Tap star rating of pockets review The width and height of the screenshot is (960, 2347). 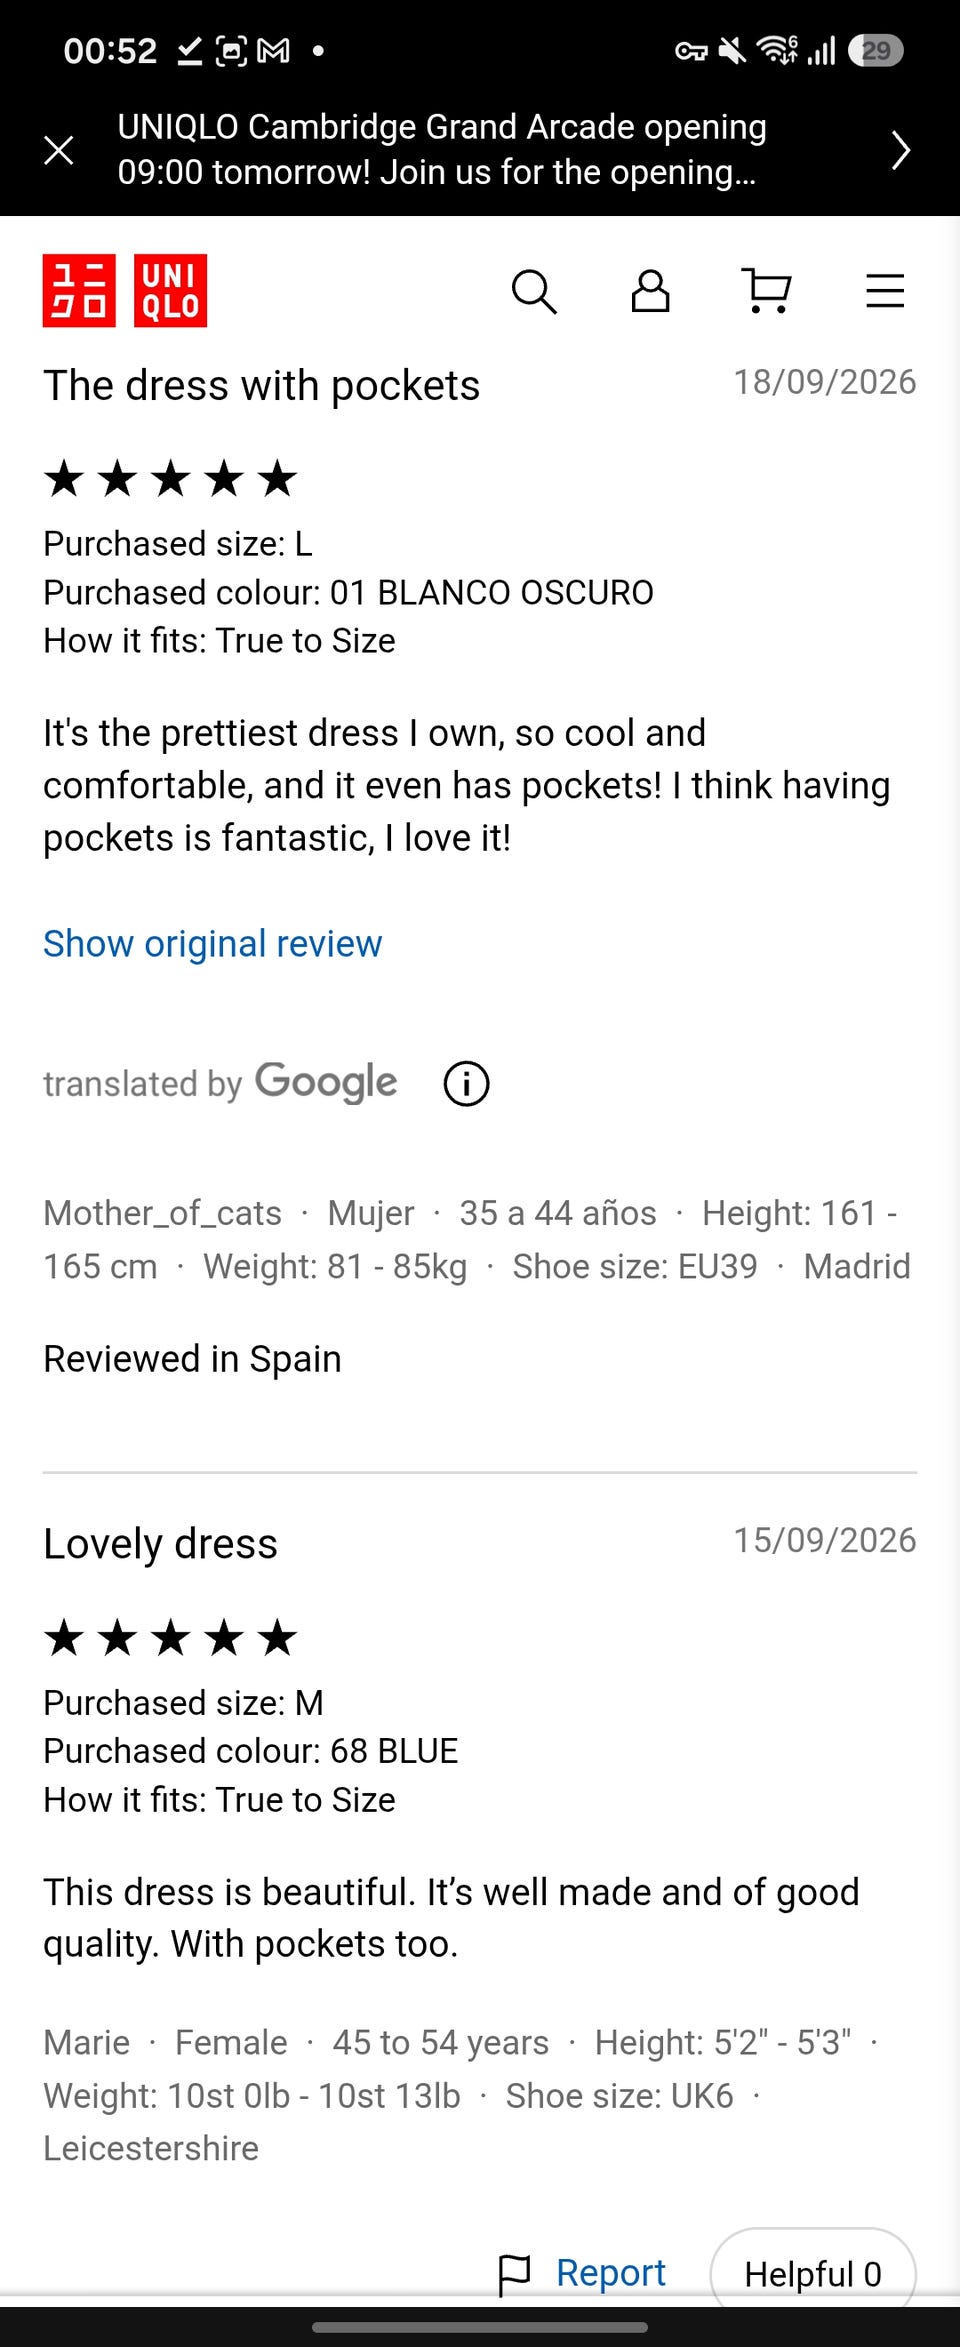[x=171, y=479]
